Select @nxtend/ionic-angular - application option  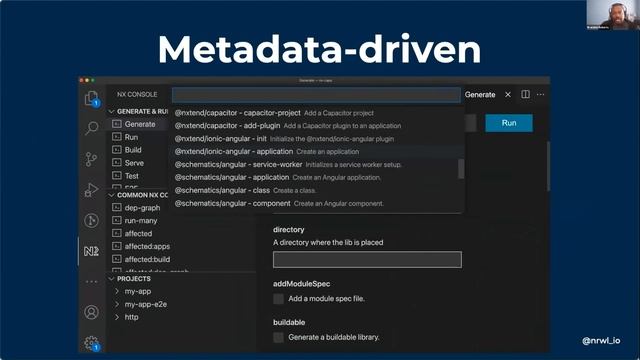(x=318, y=151)
